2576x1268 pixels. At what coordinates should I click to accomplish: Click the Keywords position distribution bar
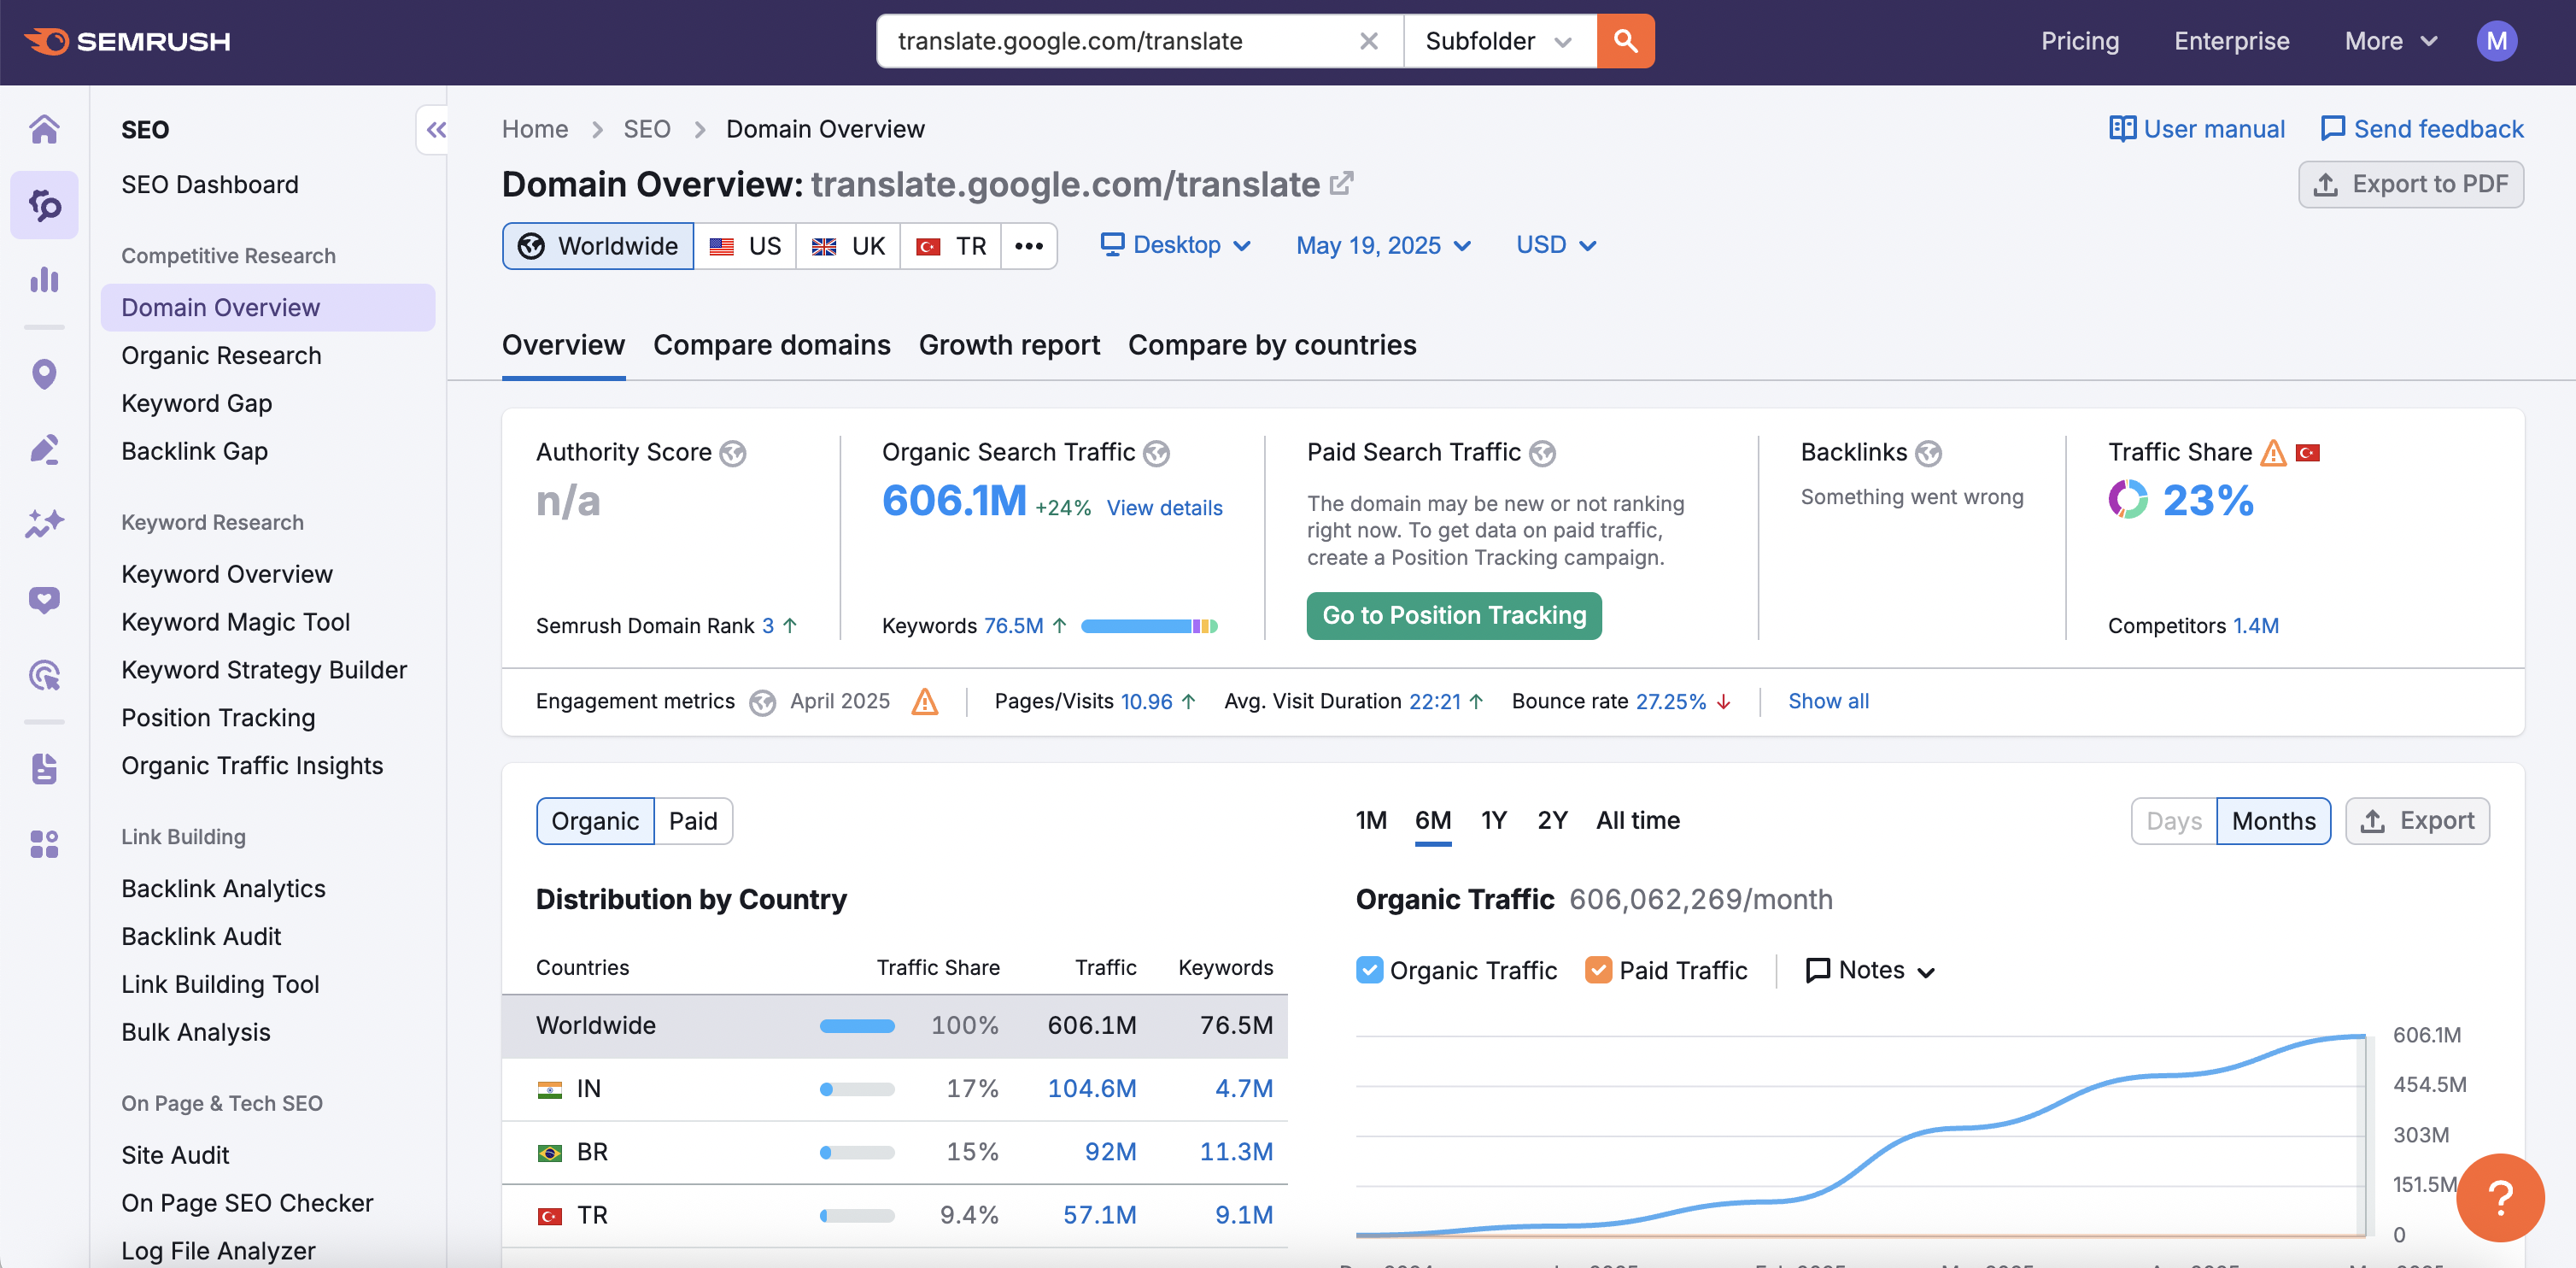[x=1148, y=626]
